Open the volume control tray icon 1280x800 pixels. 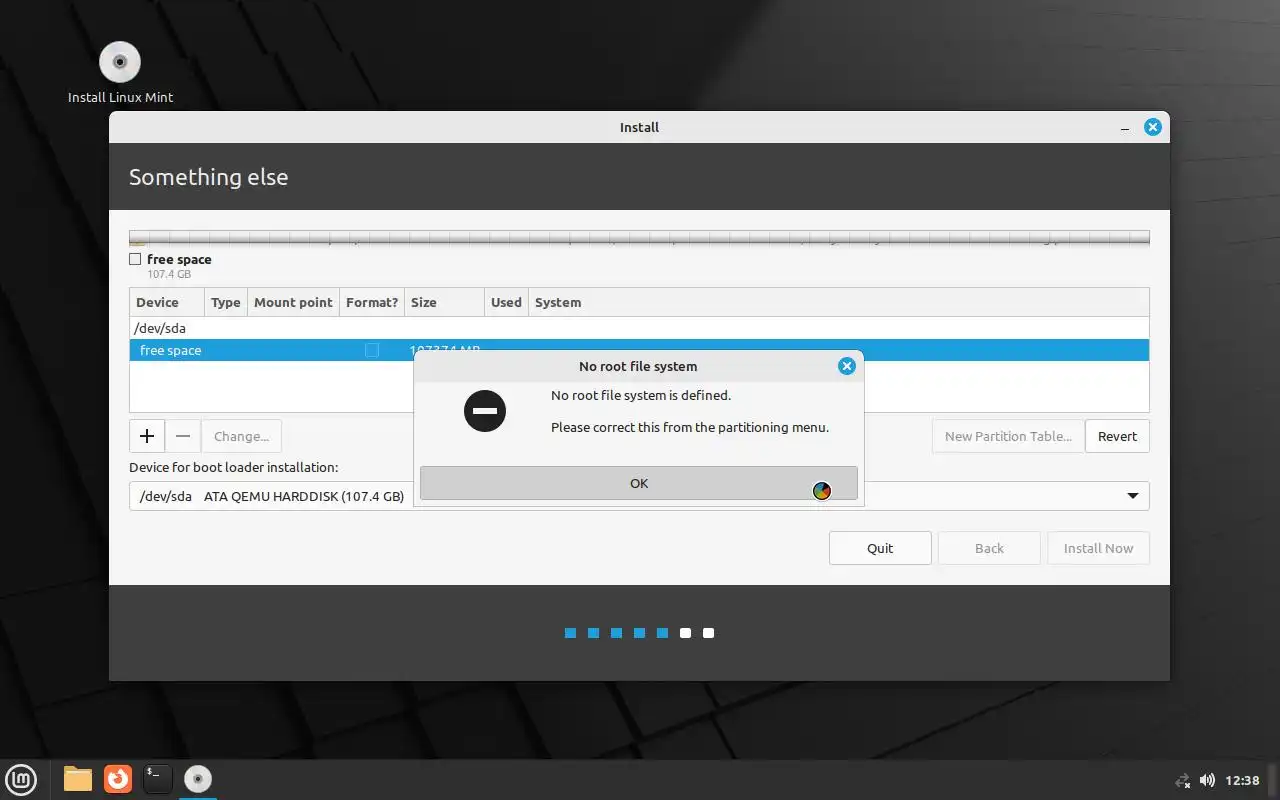coord(1207,780)
